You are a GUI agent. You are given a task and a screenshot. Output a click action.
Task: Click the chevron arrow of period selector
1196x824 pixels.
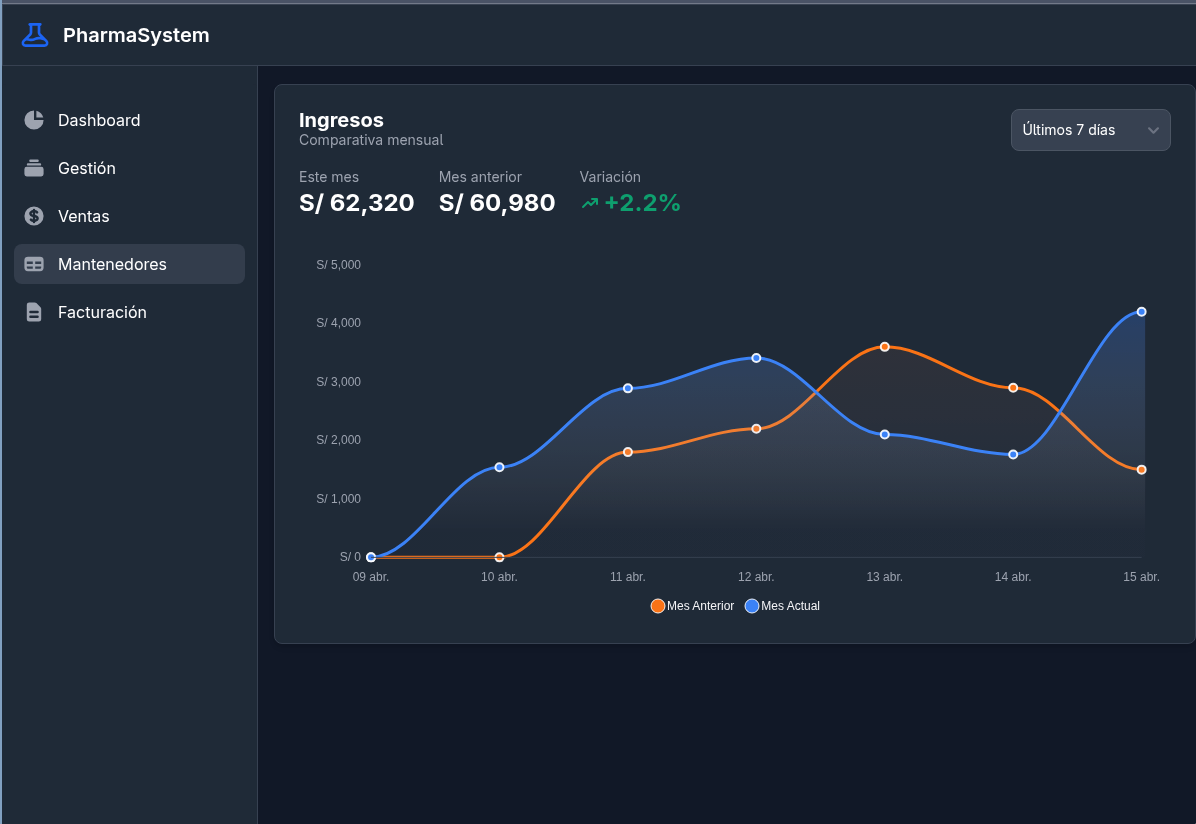tap(1153, 130)
